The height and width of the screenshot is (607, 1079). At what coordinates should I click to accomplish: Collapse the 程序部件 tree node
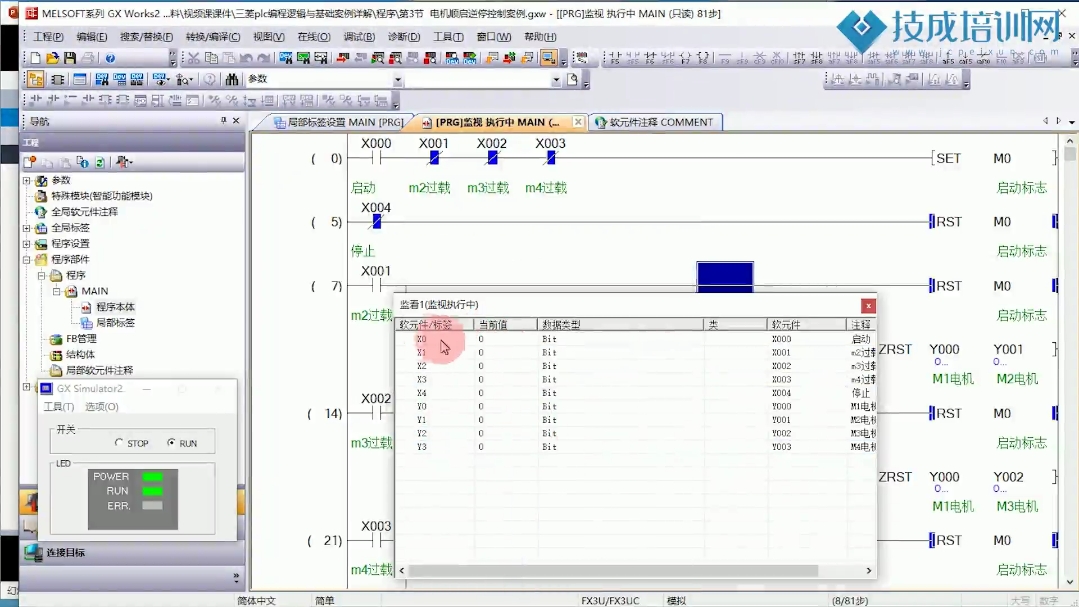pos(27,259)
